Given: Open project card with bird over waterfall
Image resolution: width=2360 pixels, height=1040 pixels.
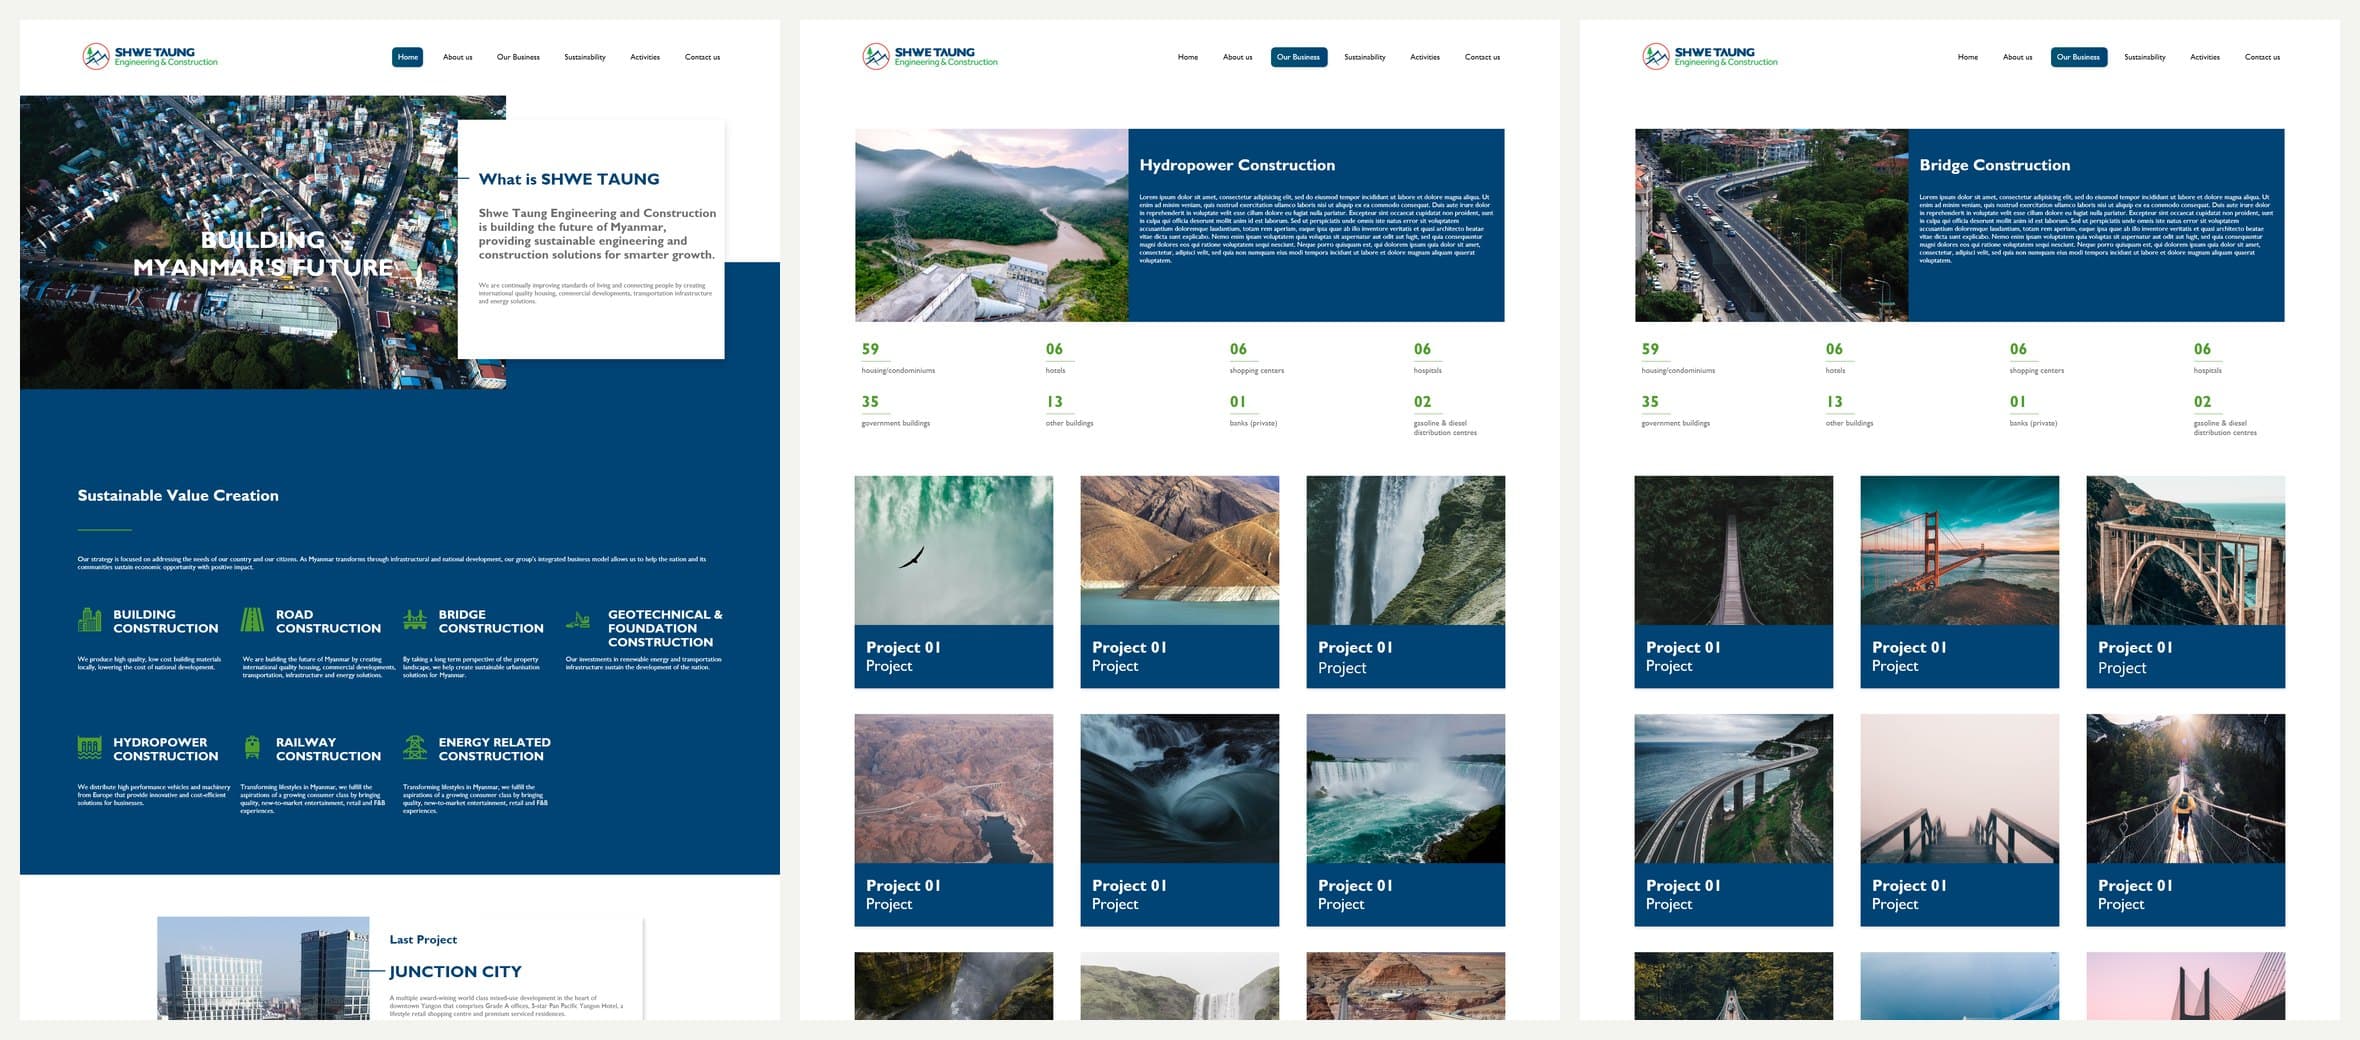Looking at the screenshot, I should (954, 582).
